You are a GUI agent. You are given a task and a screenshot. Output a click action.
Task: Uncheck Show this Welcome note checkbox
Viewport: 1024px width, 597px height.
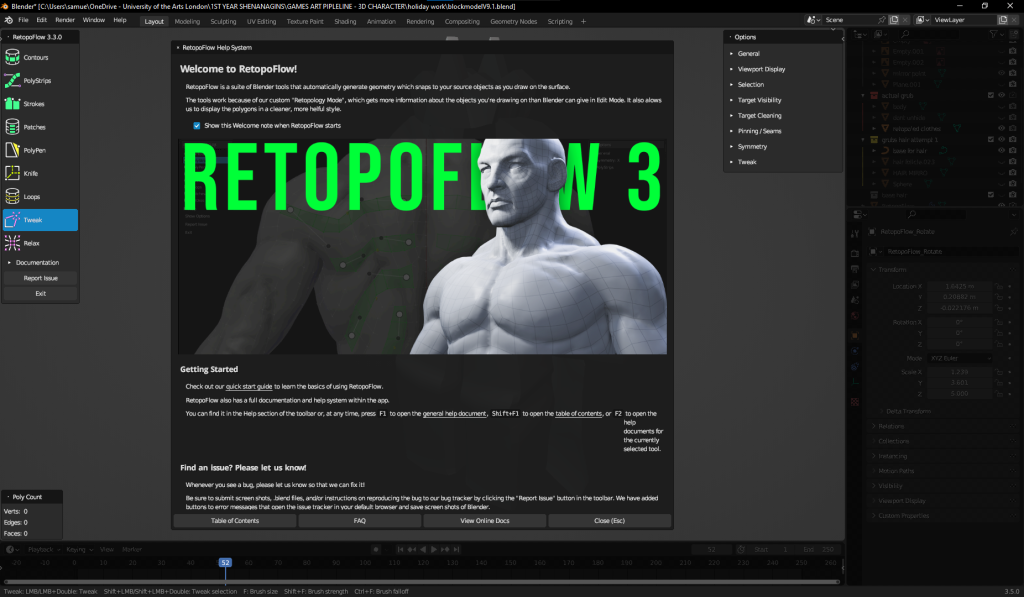click(x=197, y=125)
